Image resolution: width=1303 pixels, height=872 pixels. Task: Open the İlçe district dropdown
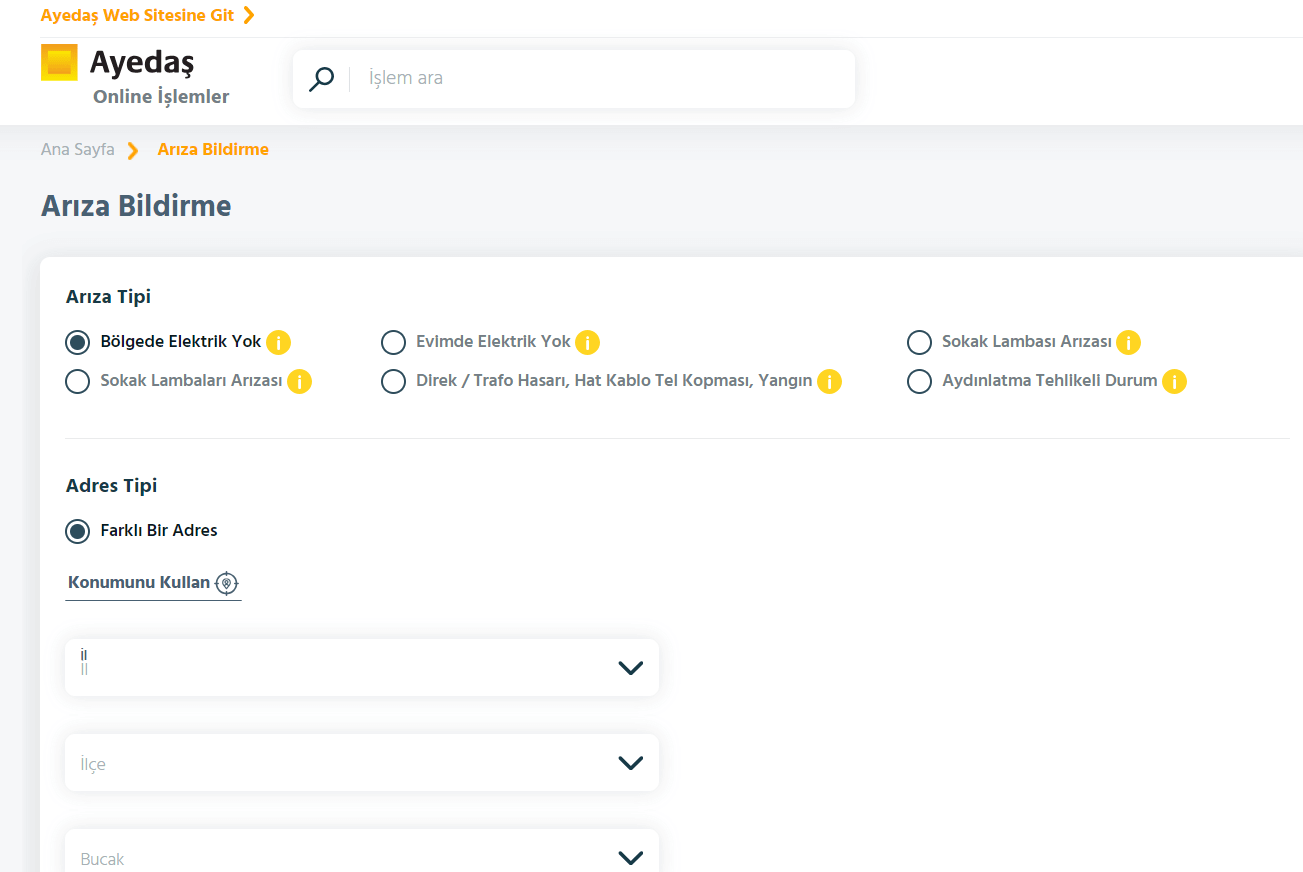pyautogui.click(x=361, y=763)
